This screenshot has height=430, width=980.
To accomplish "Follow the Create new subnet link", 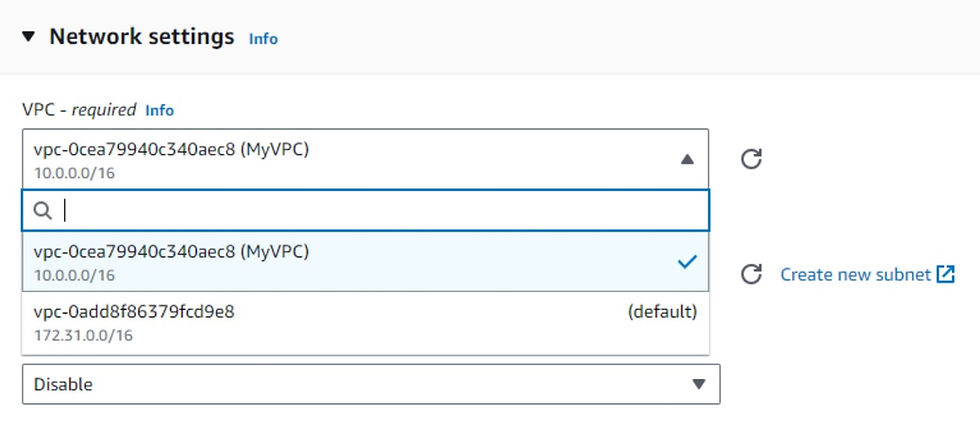I will coord(856,274).
